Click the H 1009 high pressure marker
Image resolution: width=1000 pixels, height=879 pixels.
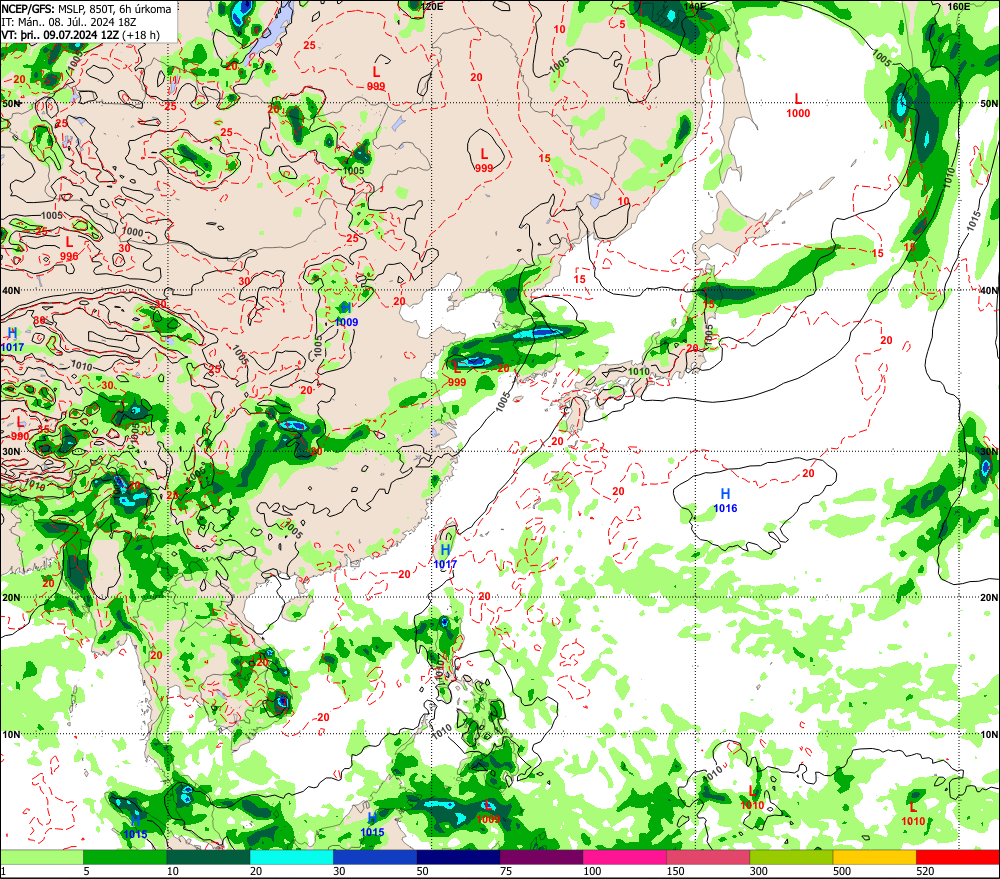tap(346, 315)
